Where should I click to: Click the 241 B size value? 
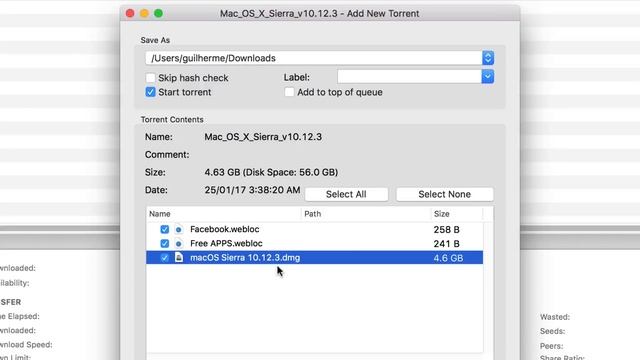[x=447, y=244]
